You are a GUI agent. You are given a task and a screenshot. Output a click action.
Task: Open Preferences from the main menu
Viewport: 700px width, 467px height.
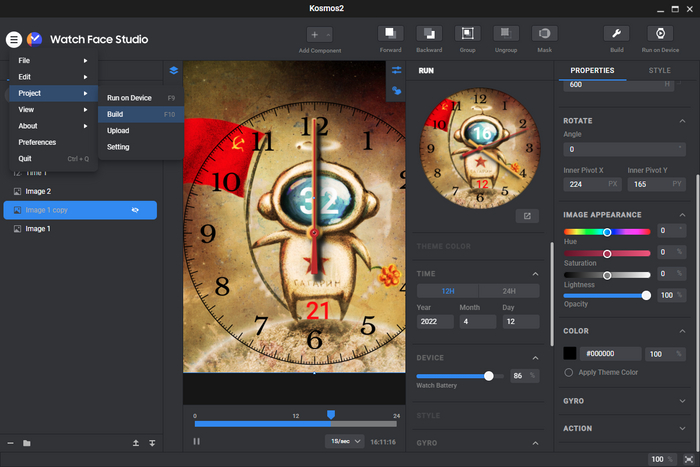[x=37, y=142]
